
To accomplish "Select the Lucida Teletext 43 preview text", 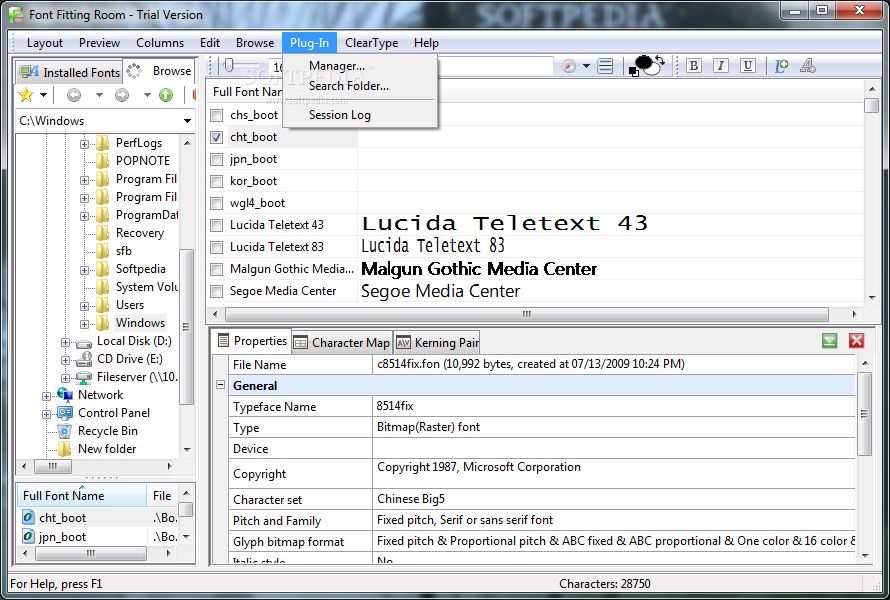I will pos(505,224).
